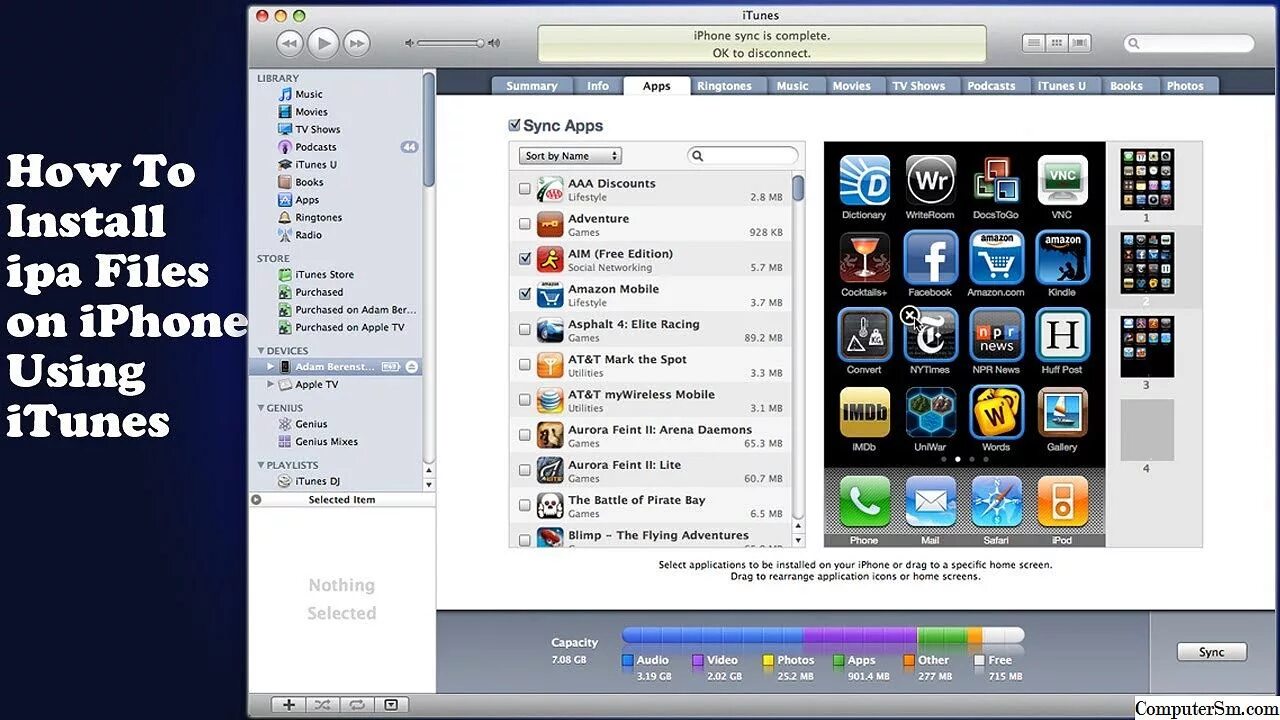Open iTunes Store in the sidebar
1280x720 pixels.
pyautogui.click(x=324, y=274)
